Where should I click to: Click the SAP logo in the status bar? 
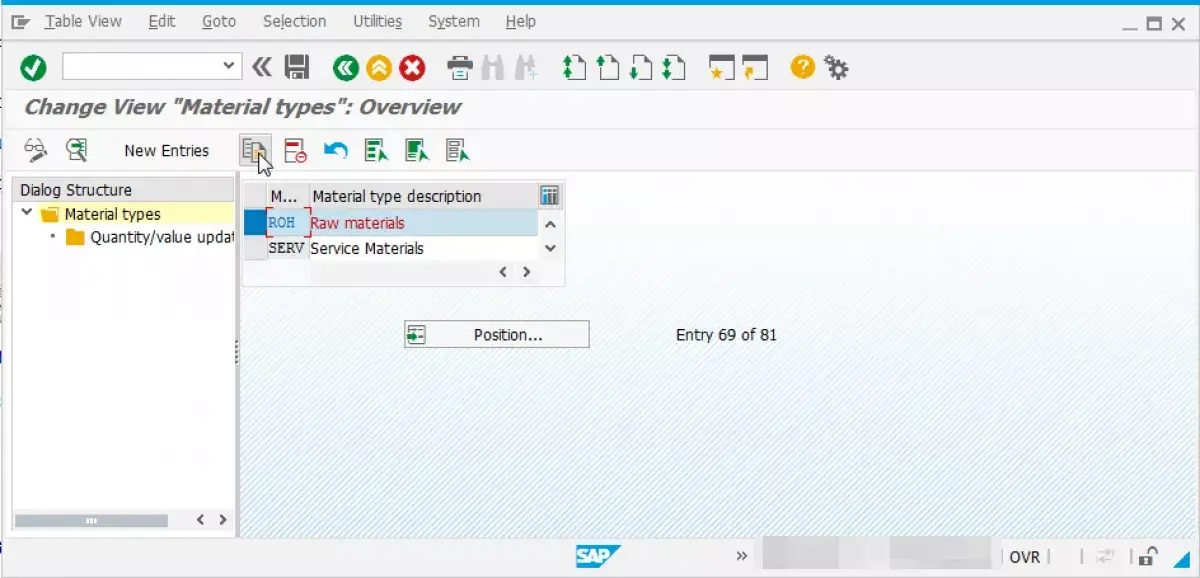[x=598, y=557]
